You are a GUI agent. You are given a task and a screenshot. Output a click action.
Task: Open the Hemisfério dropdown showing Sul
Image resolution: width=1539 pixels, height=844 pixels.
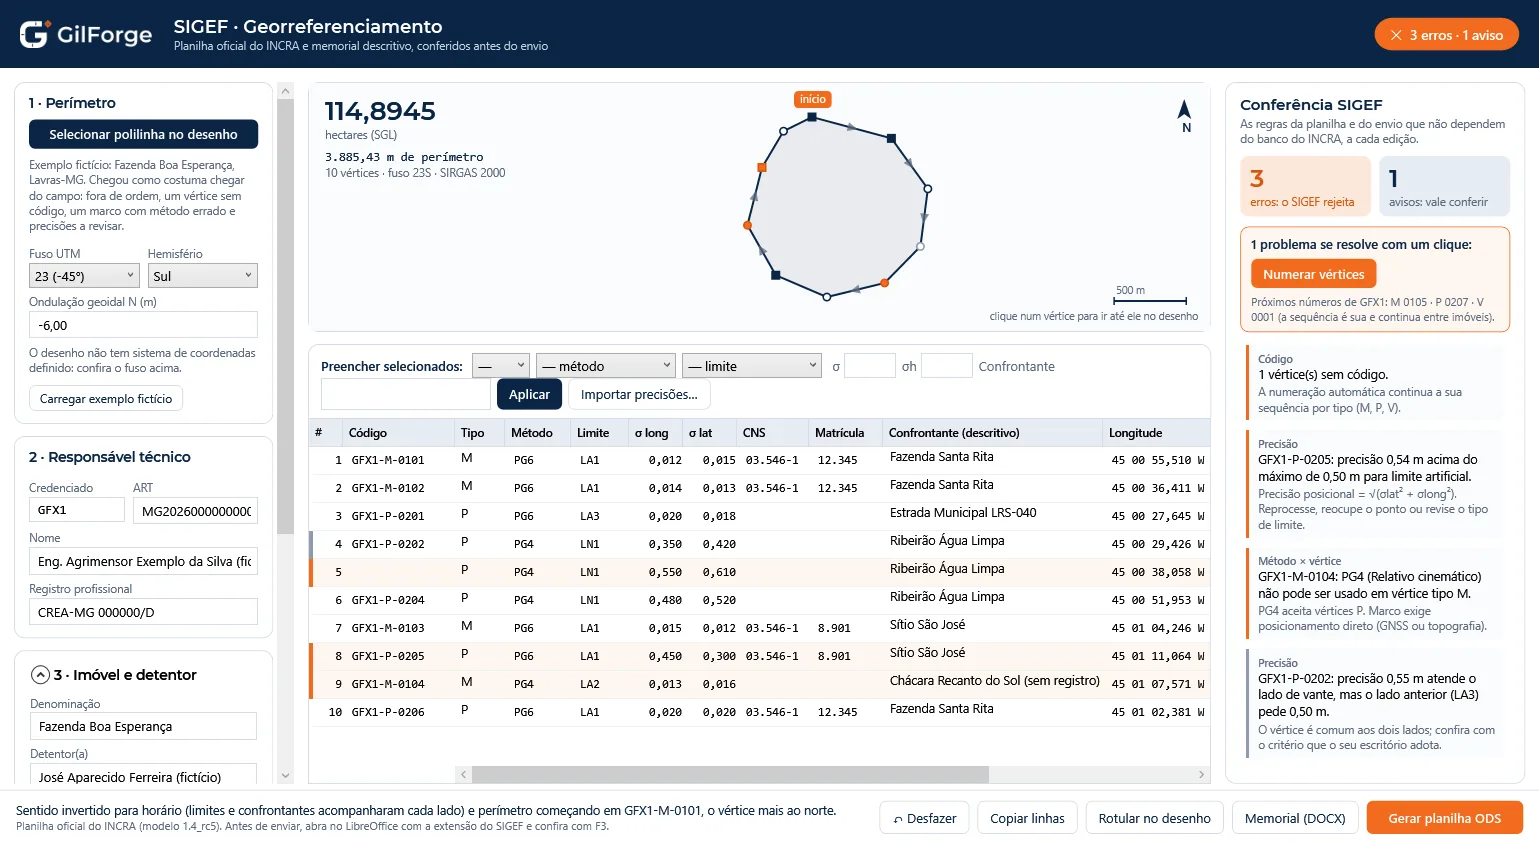(x=203, y=275)
